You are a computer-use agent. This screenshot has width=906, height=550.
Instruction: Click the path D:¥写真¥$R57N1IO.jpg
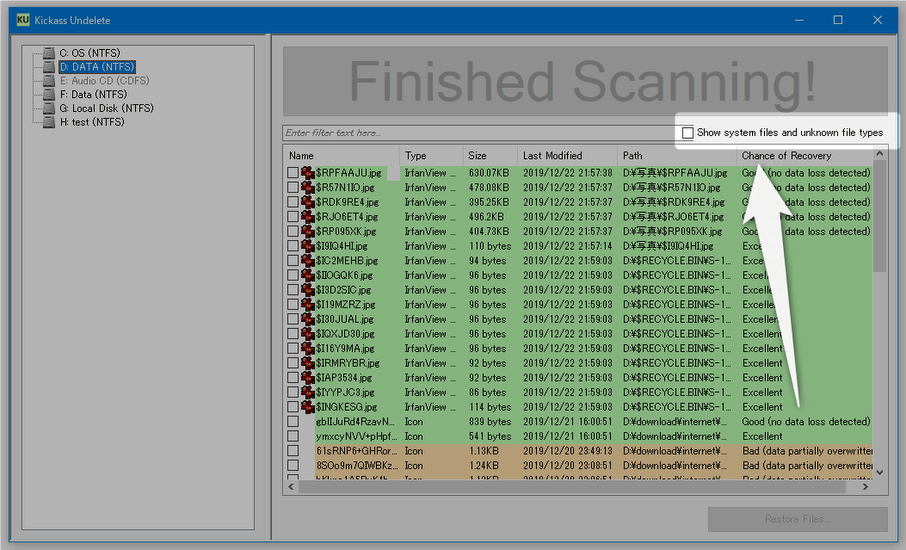(671, 187)
